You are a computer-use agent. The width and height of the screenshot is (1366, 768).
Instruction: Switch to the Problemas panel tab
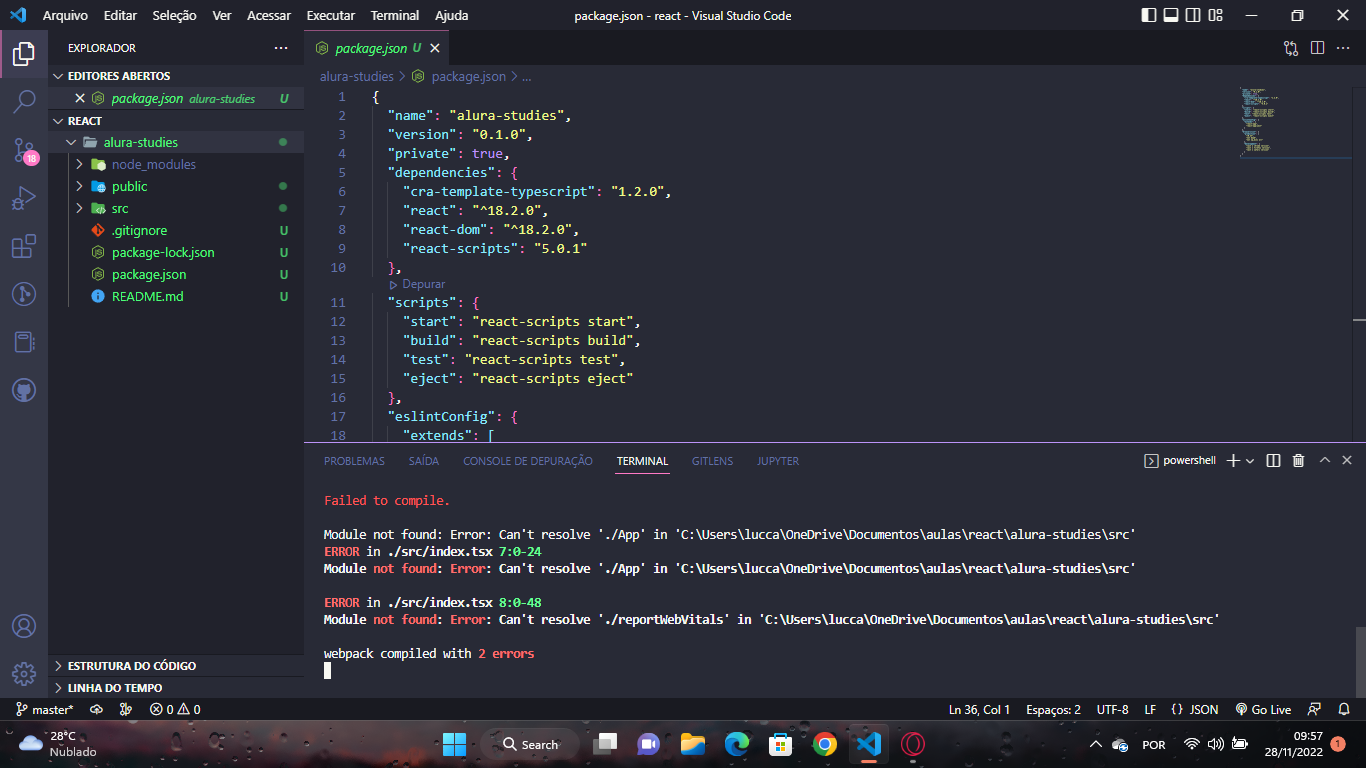(x=354, y=461)
